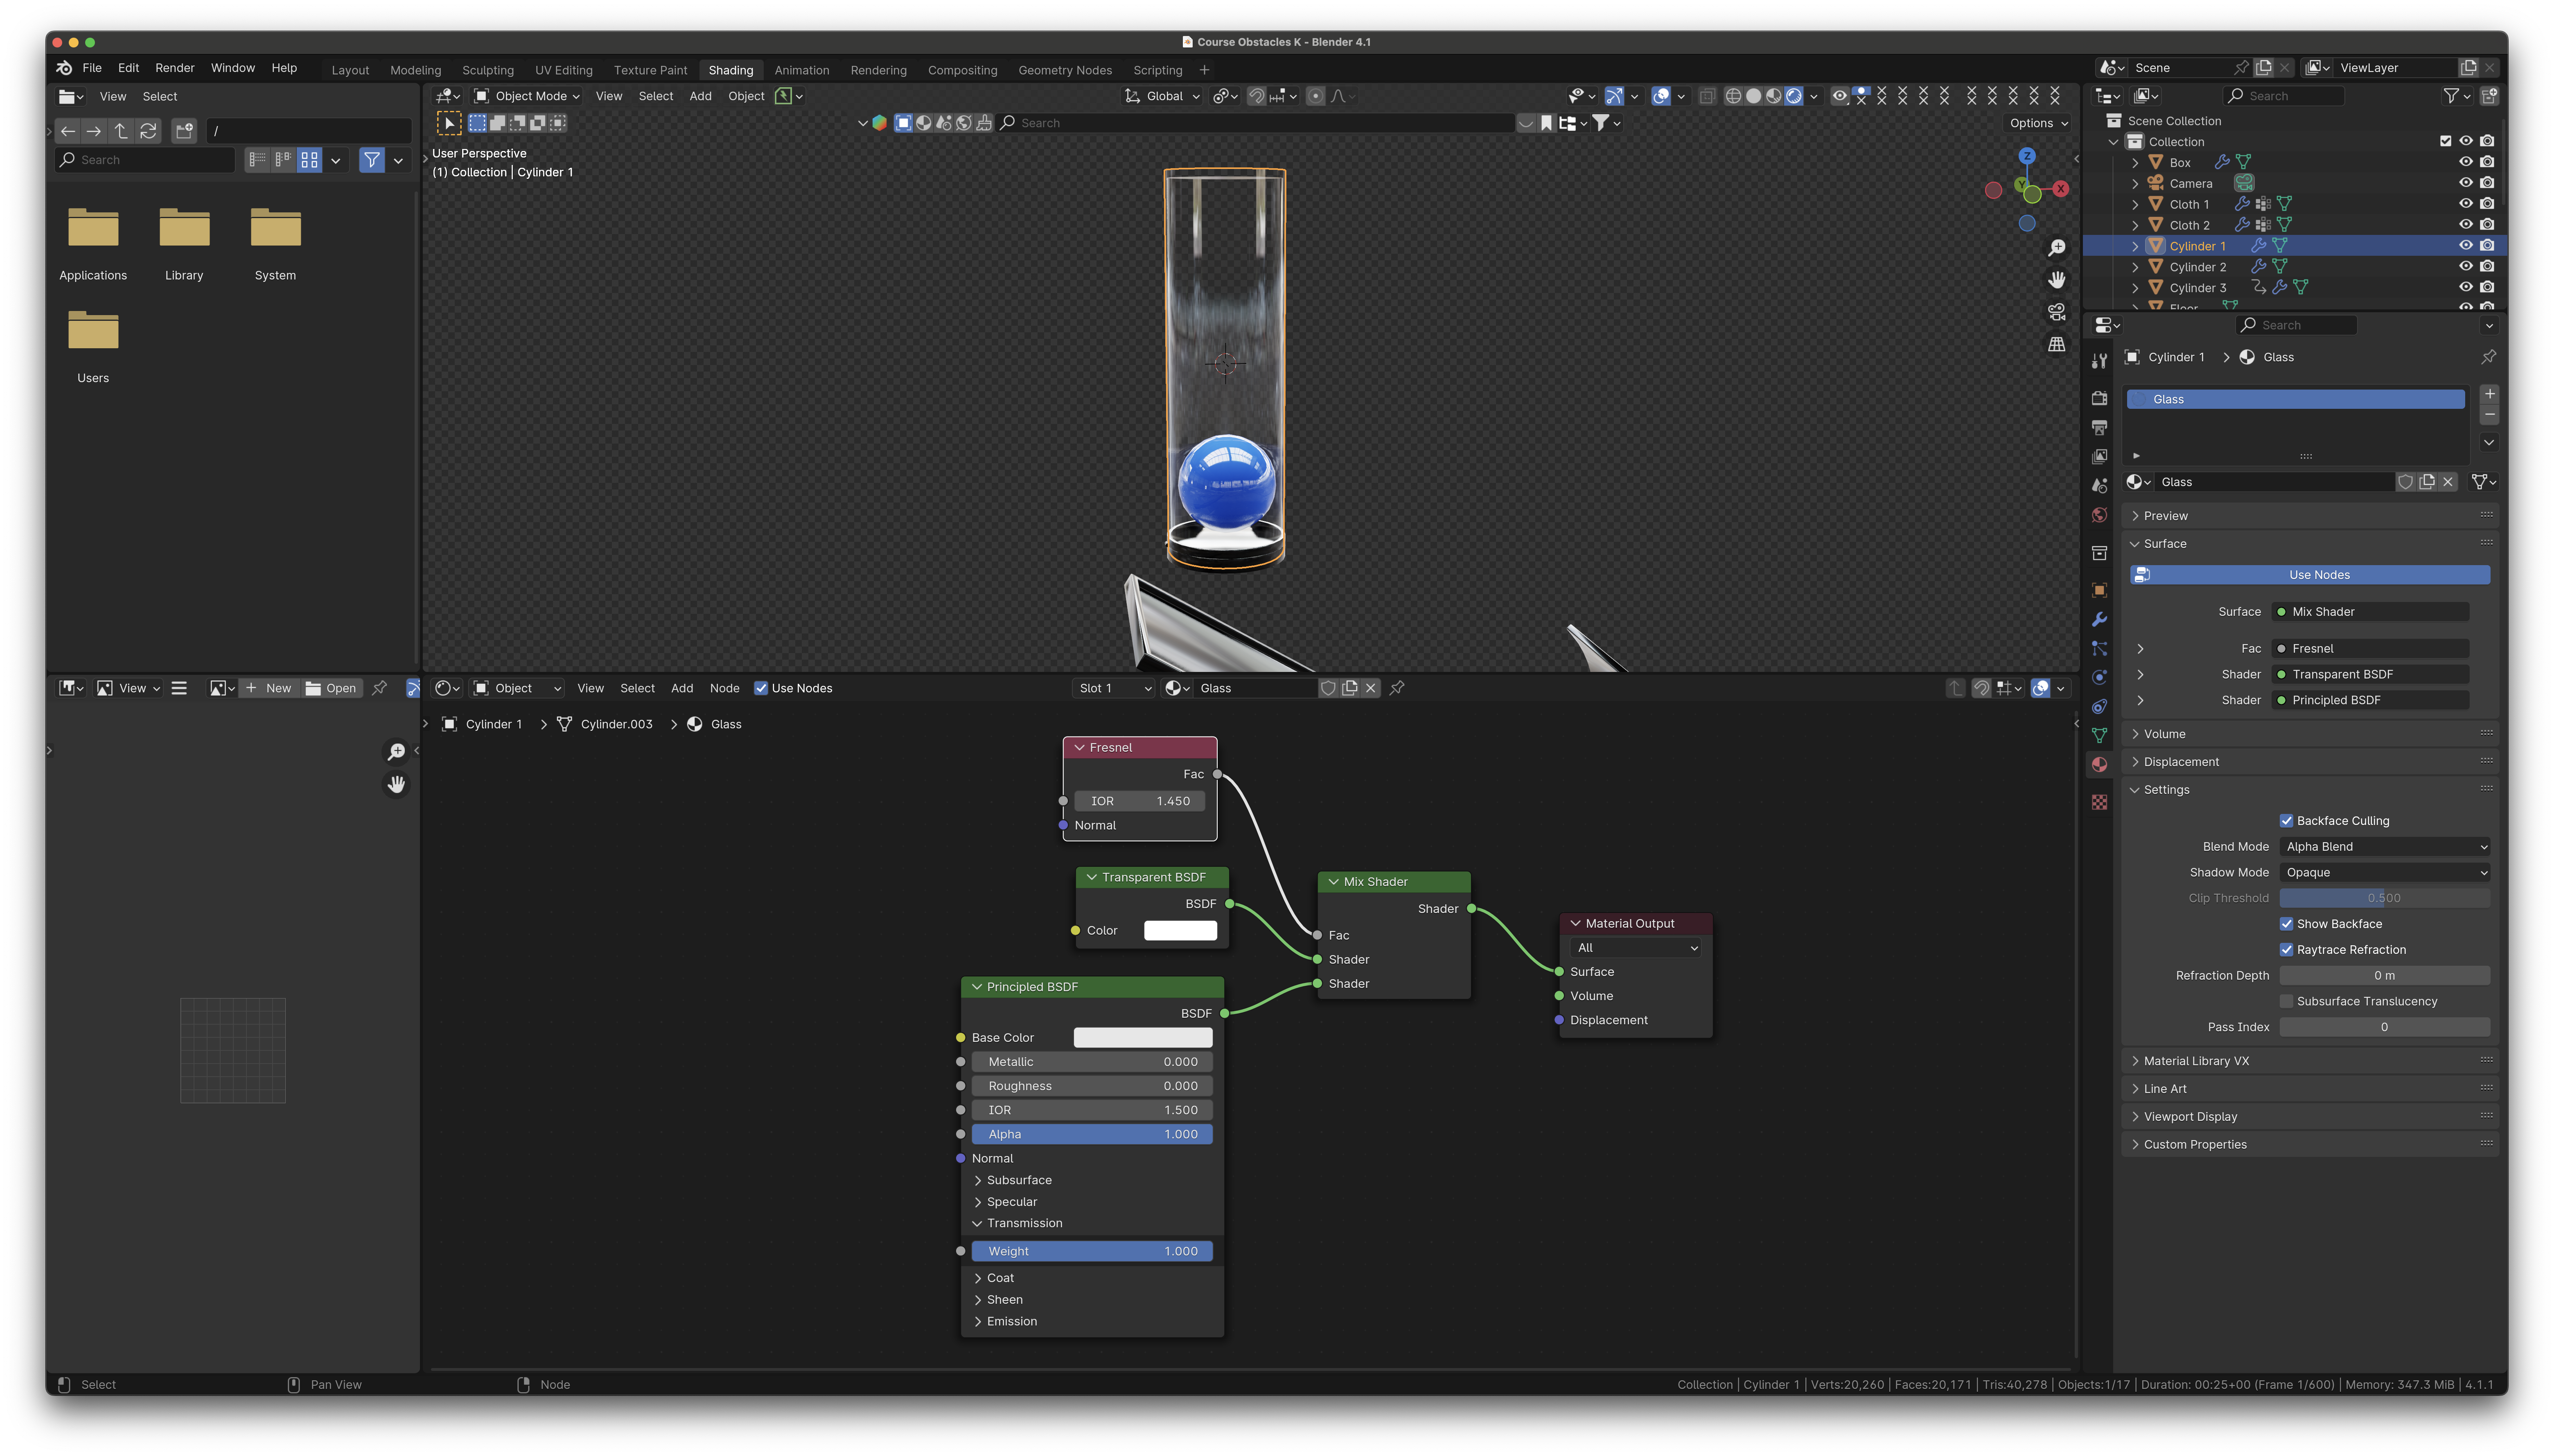Go to parent directory in file browser
Image resolution: width=2554 pixels, height=1456 pixels.
(x=121, y=131)
